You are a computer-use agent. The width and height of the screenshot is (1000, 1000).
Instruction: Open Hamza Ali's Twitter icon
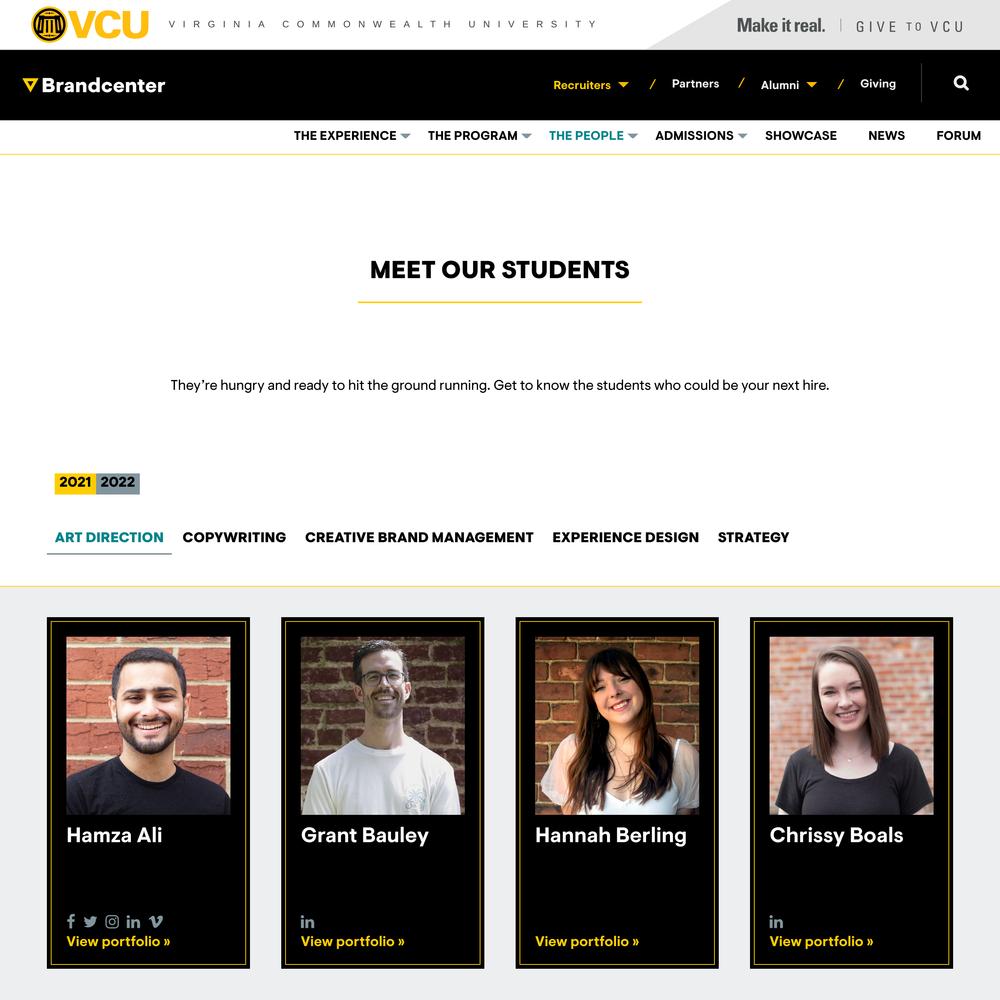click(x=91, y=922)
